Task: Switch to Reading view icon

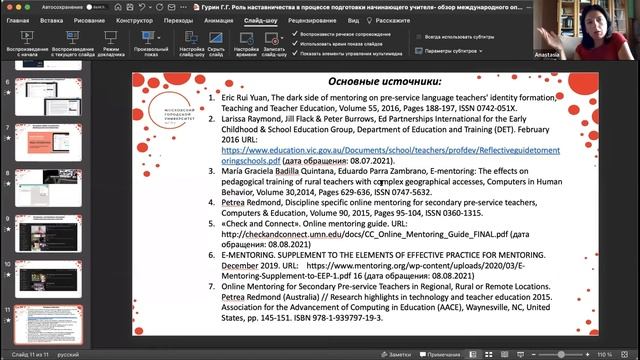Action: click(x=504, y=355)
